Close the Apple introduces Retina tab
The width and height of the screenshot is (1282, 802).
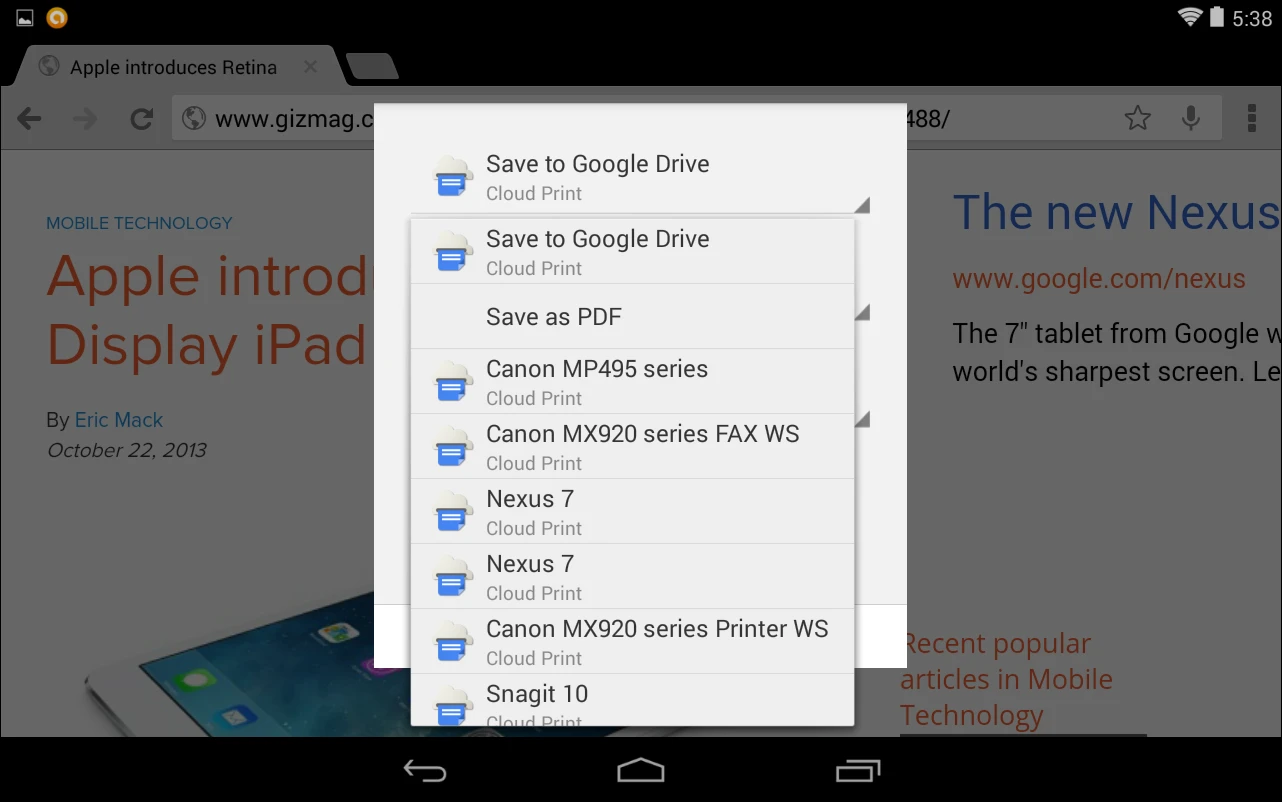pyautogui.click(x=310, y=67)
